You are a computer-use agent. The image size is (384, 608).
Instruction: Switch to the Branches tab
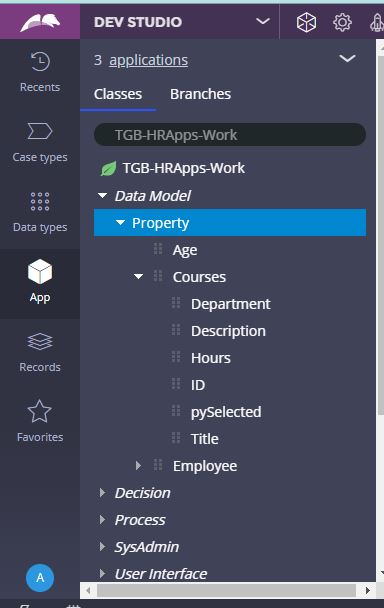tap(201, 94)
